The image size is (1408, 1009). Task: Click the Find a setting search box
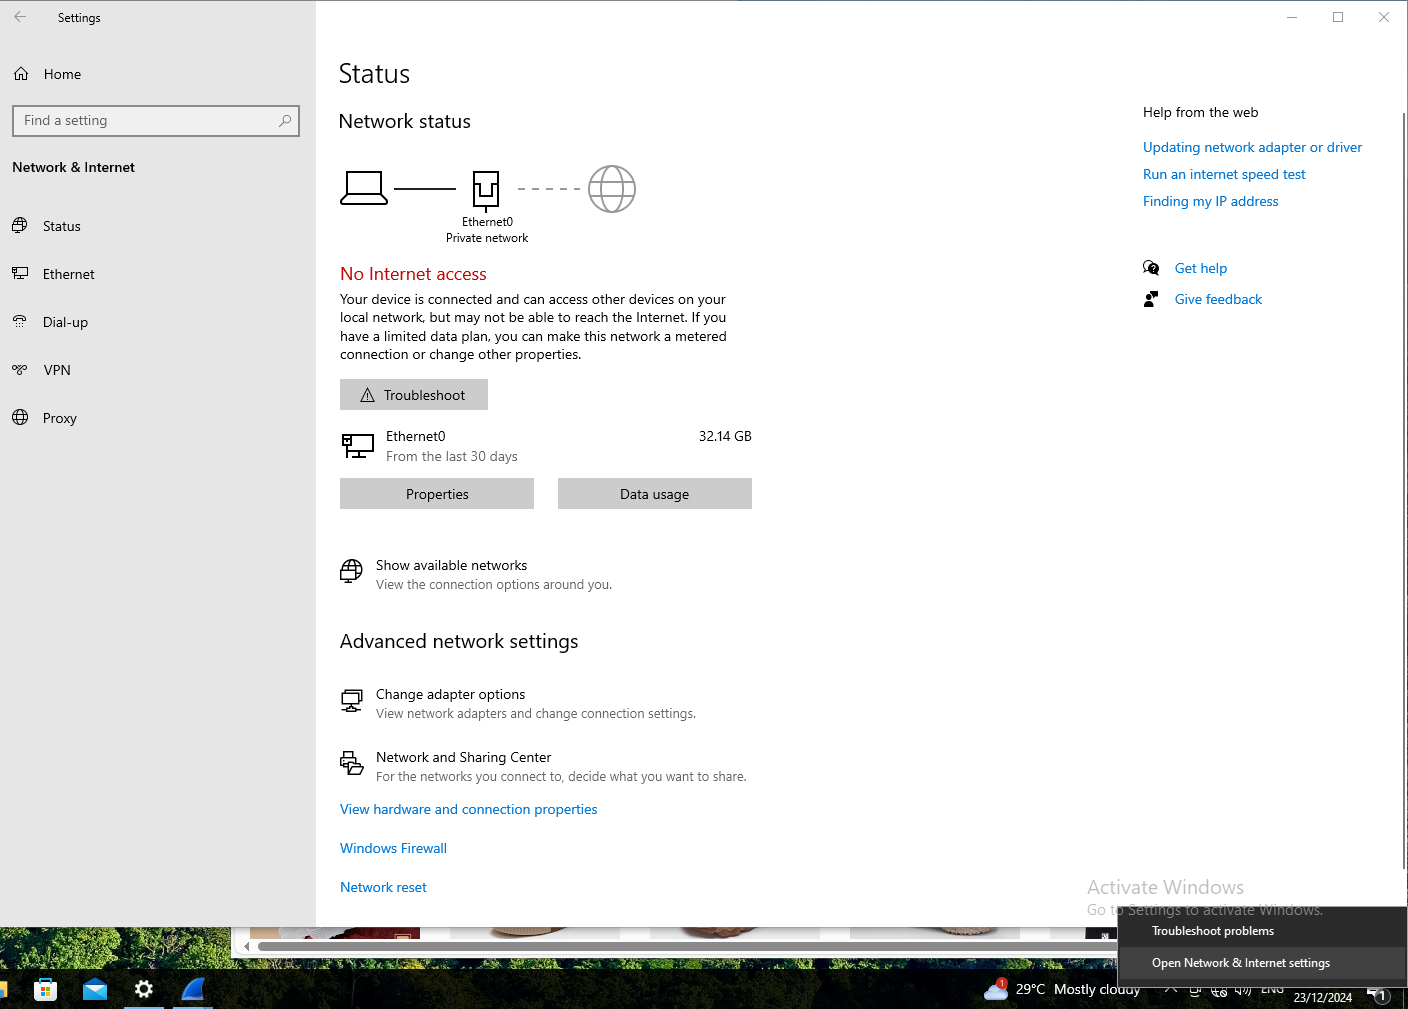point(155,121)
